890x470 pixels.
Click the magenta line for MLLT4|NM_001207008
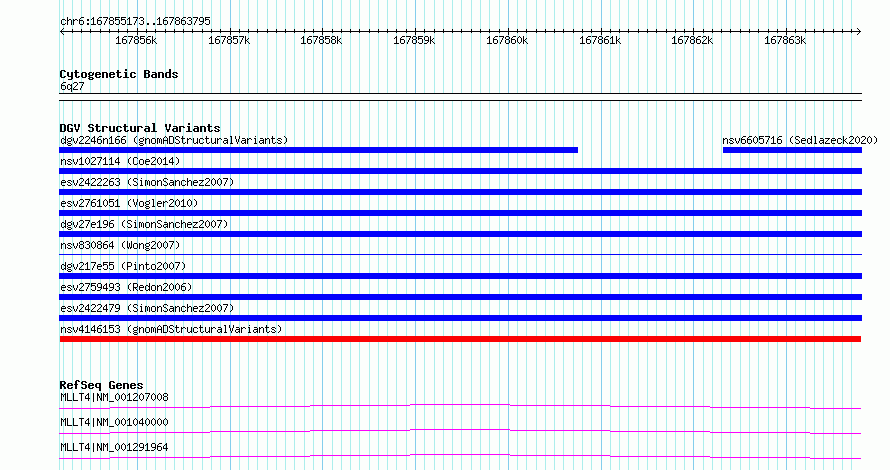click(460, 406)
